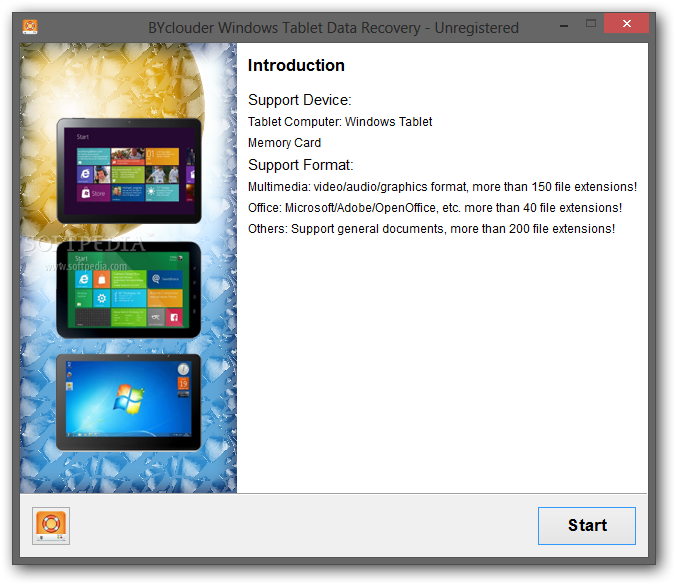Image resolution: width=676 pixels, height=585 pixels.
Task: Click the Start button
Action: [x=586, y=526]
